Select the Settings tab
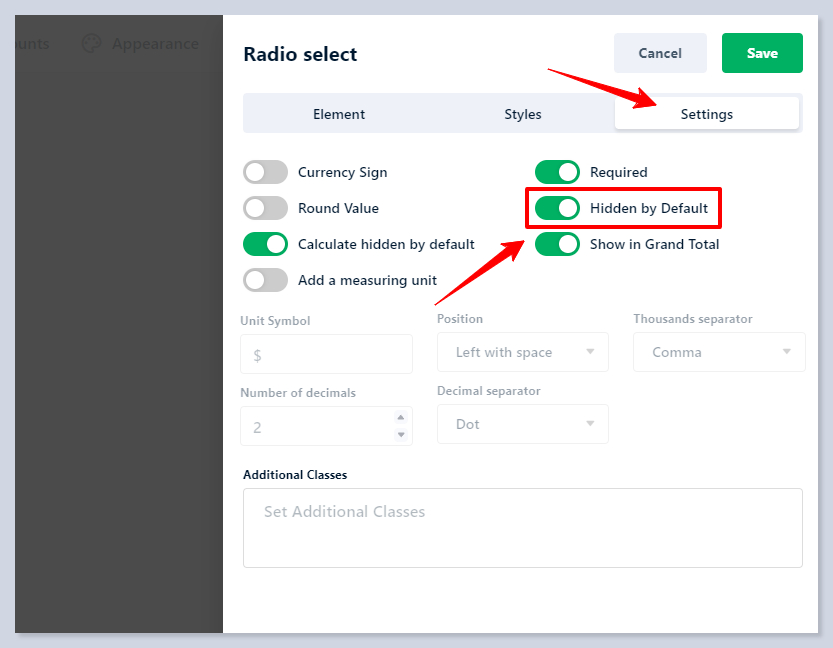833x648 pixels. (x=707, y=114)
